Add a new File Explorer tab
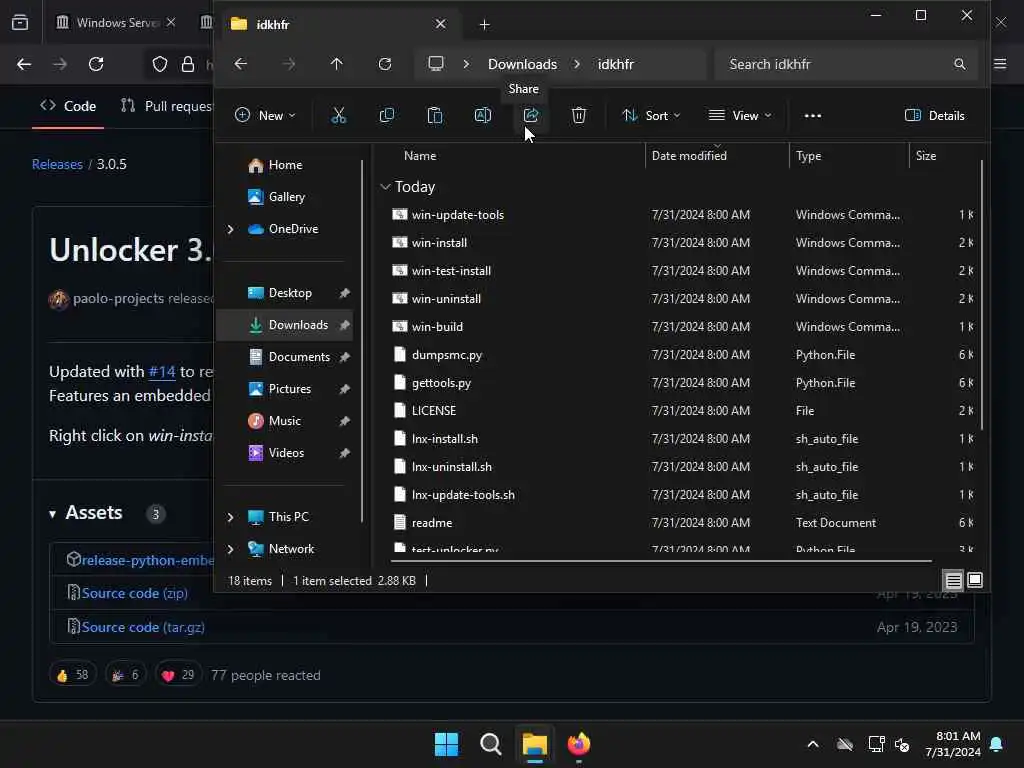Image resolution: width=1024 pixels, height=768 pixels. 485,24
